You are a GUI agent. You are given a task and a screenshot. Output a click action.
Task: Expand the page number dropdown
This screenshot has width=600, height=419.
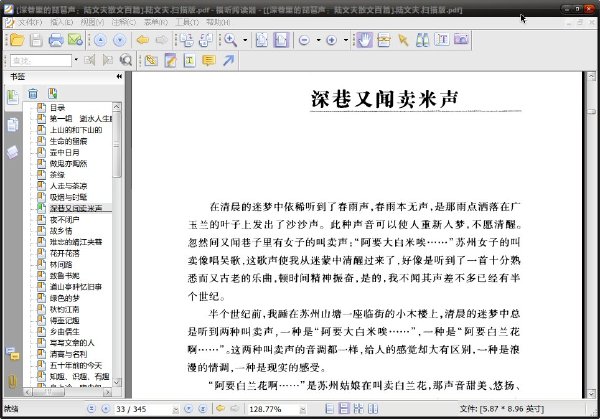(175, 409)
